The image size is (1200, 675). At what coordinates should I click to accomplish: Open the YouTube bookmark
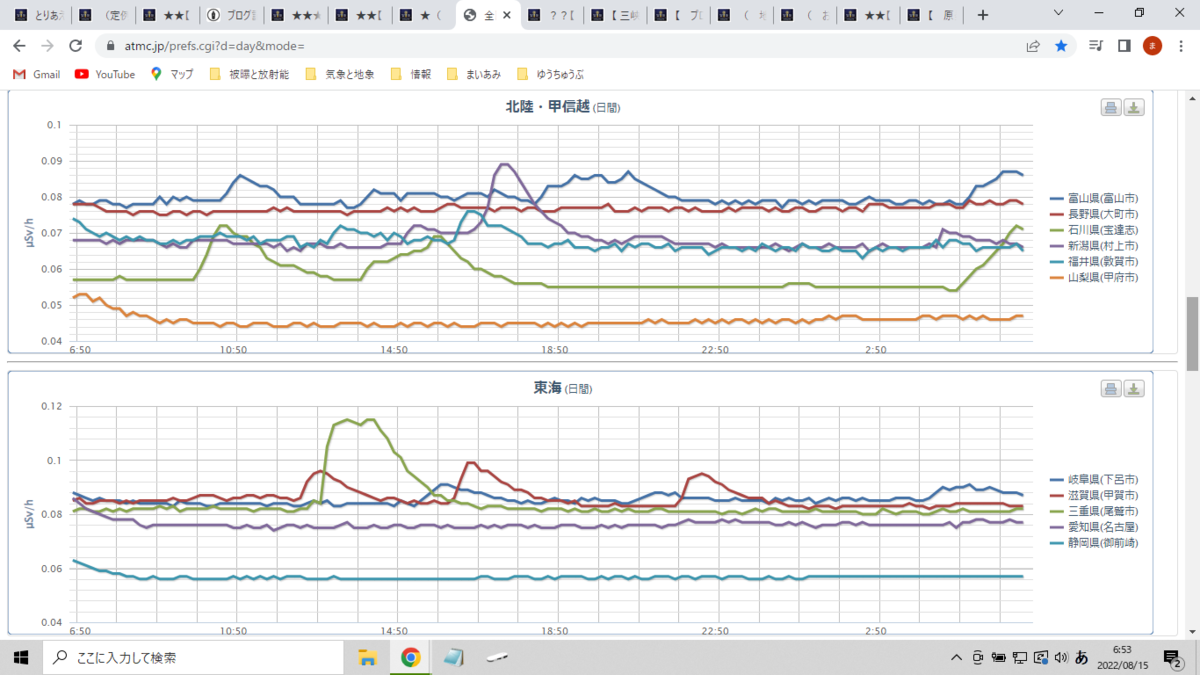click(105, 74)
